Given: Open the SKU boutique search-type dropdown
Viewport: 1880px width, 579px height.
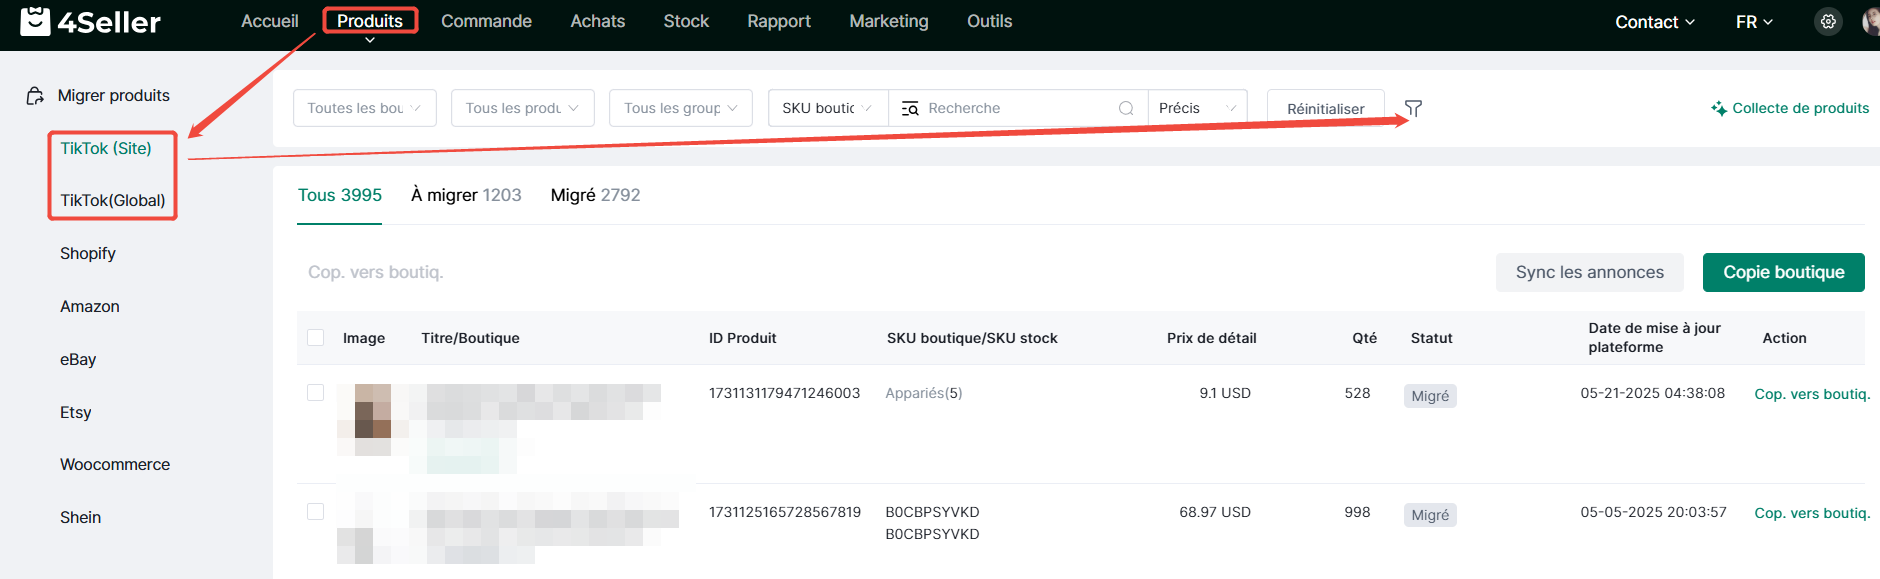Looking at the screenshot, I should 828,108.
